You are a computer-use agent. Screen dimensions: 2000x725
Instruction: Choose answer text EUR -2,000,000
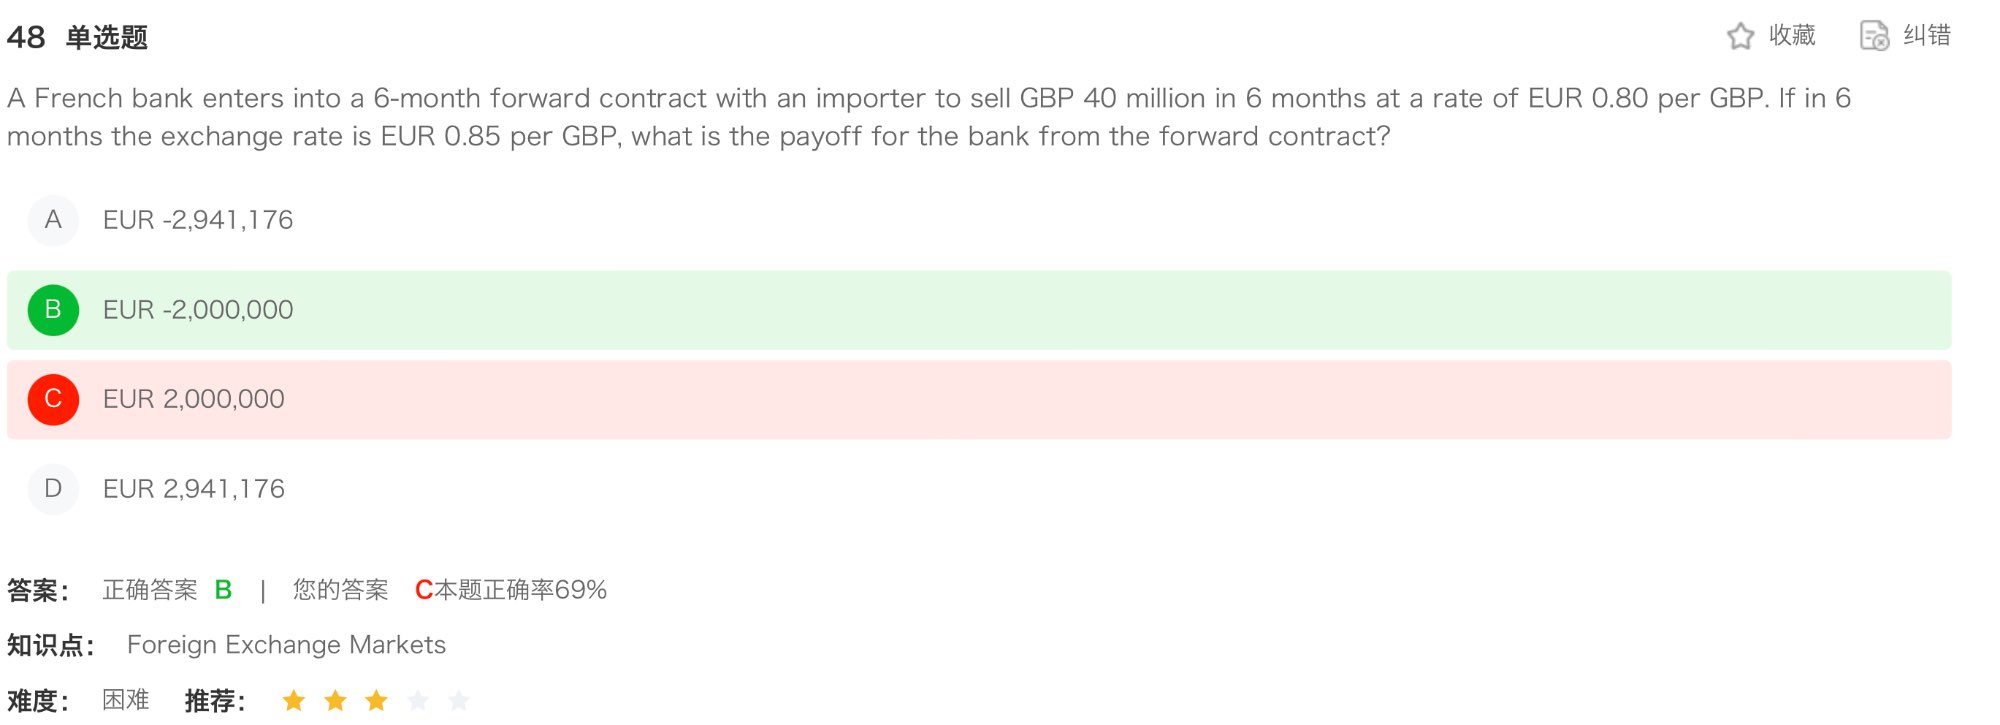point(198,310)
